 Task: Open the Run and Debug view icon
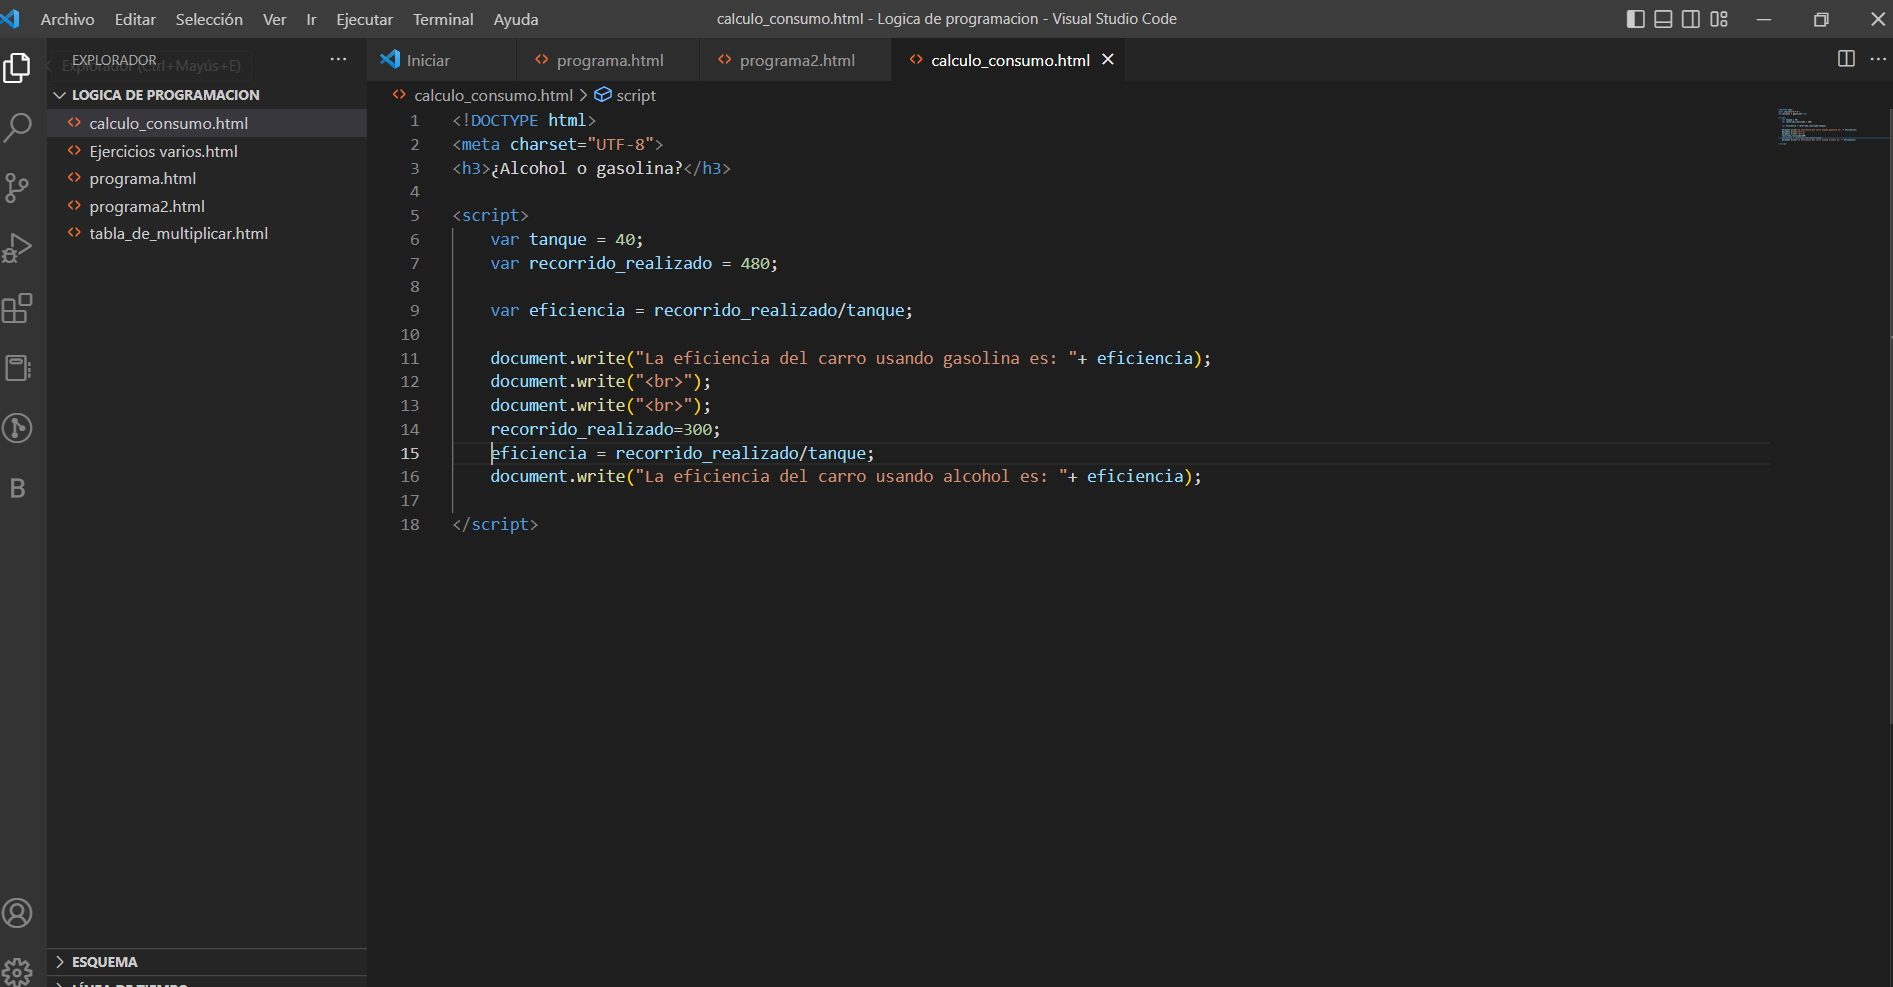click(17, 248)
